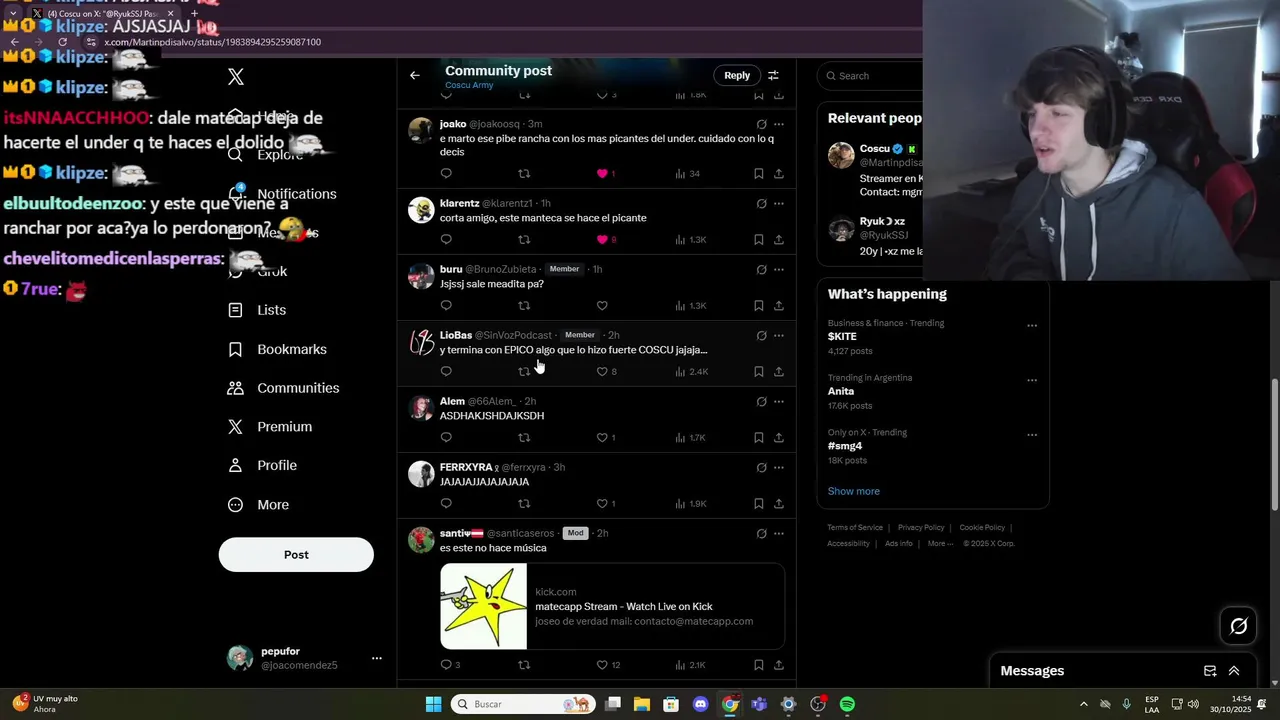Open Communities from the sidebar
The width and height of the screenshot is (1280, 720).
tap(283, 388)
